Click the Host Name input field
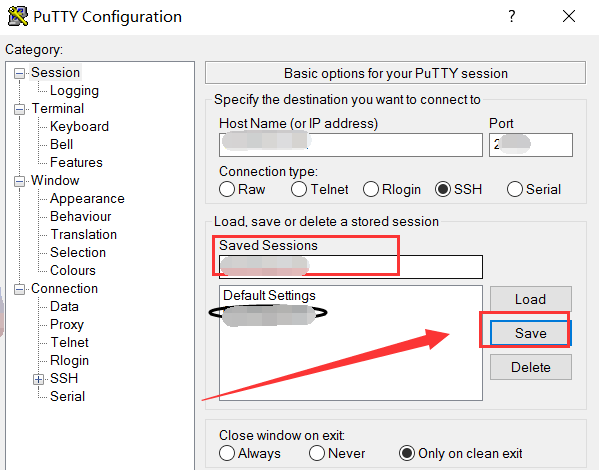Viewport: 599px width, 470px height. pos(351,145)
